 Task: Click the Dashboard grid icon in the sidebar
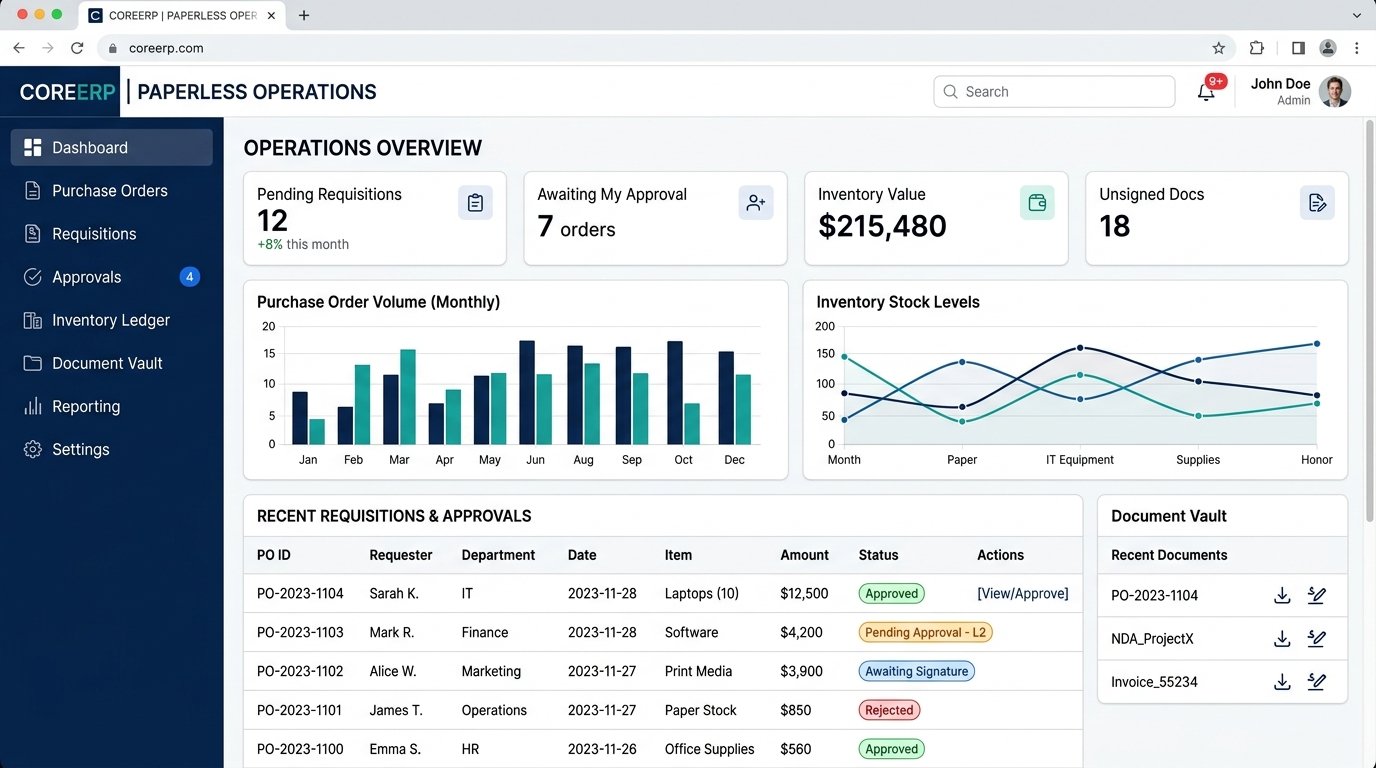(x=33, y=148)
